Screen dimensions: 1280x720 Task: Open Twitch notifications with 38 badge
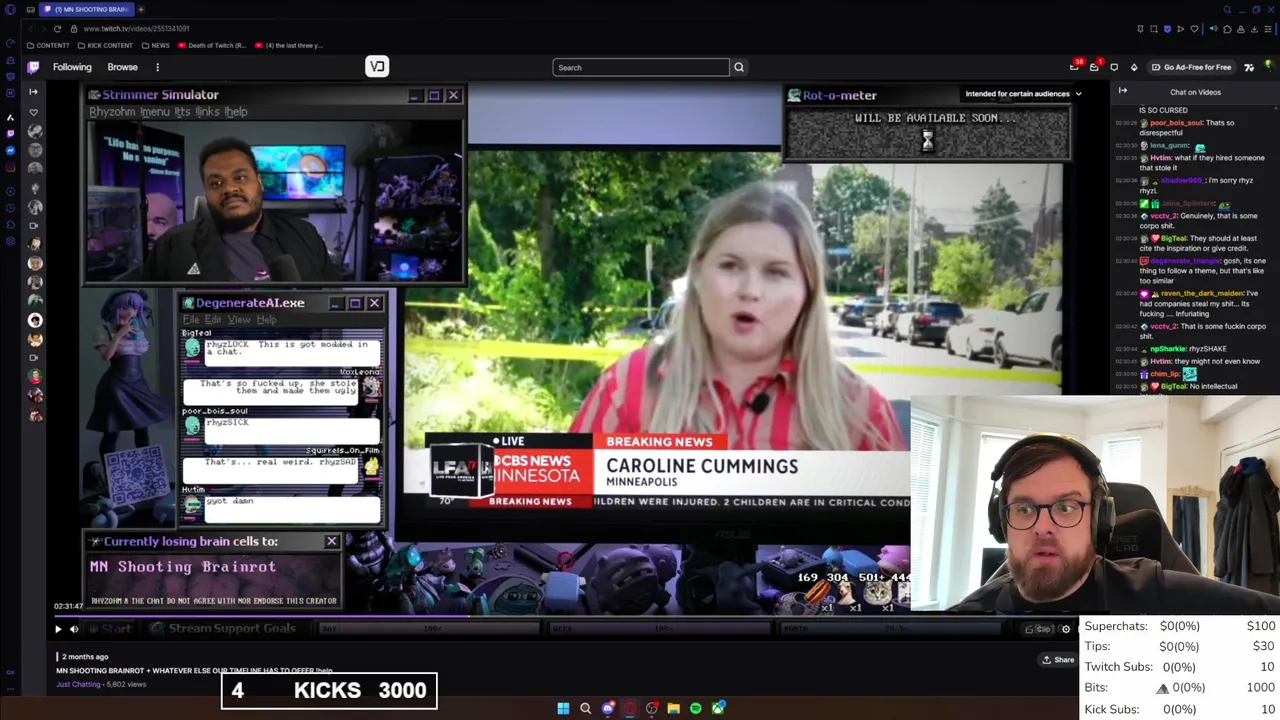click(1075, 67)
